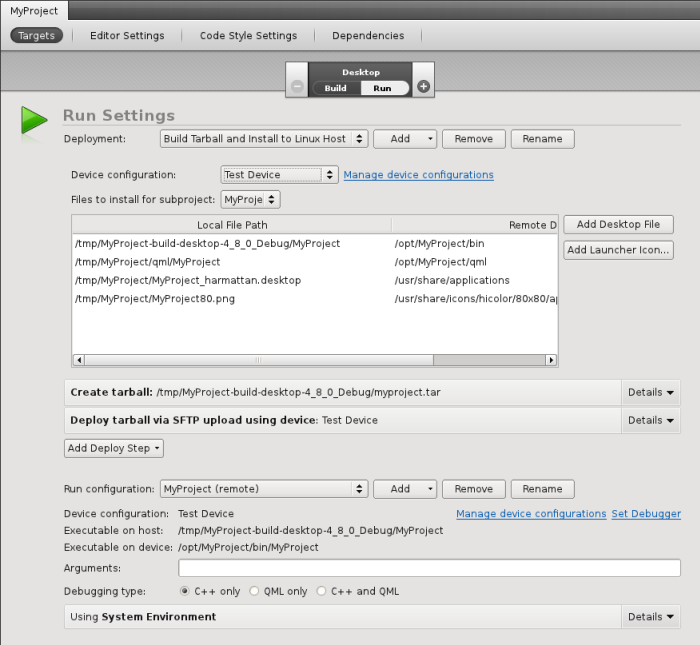
Task: Select row /tmp/MyProject/MyProject80.png
Action: pyautogui.click(x=155, y=299)
